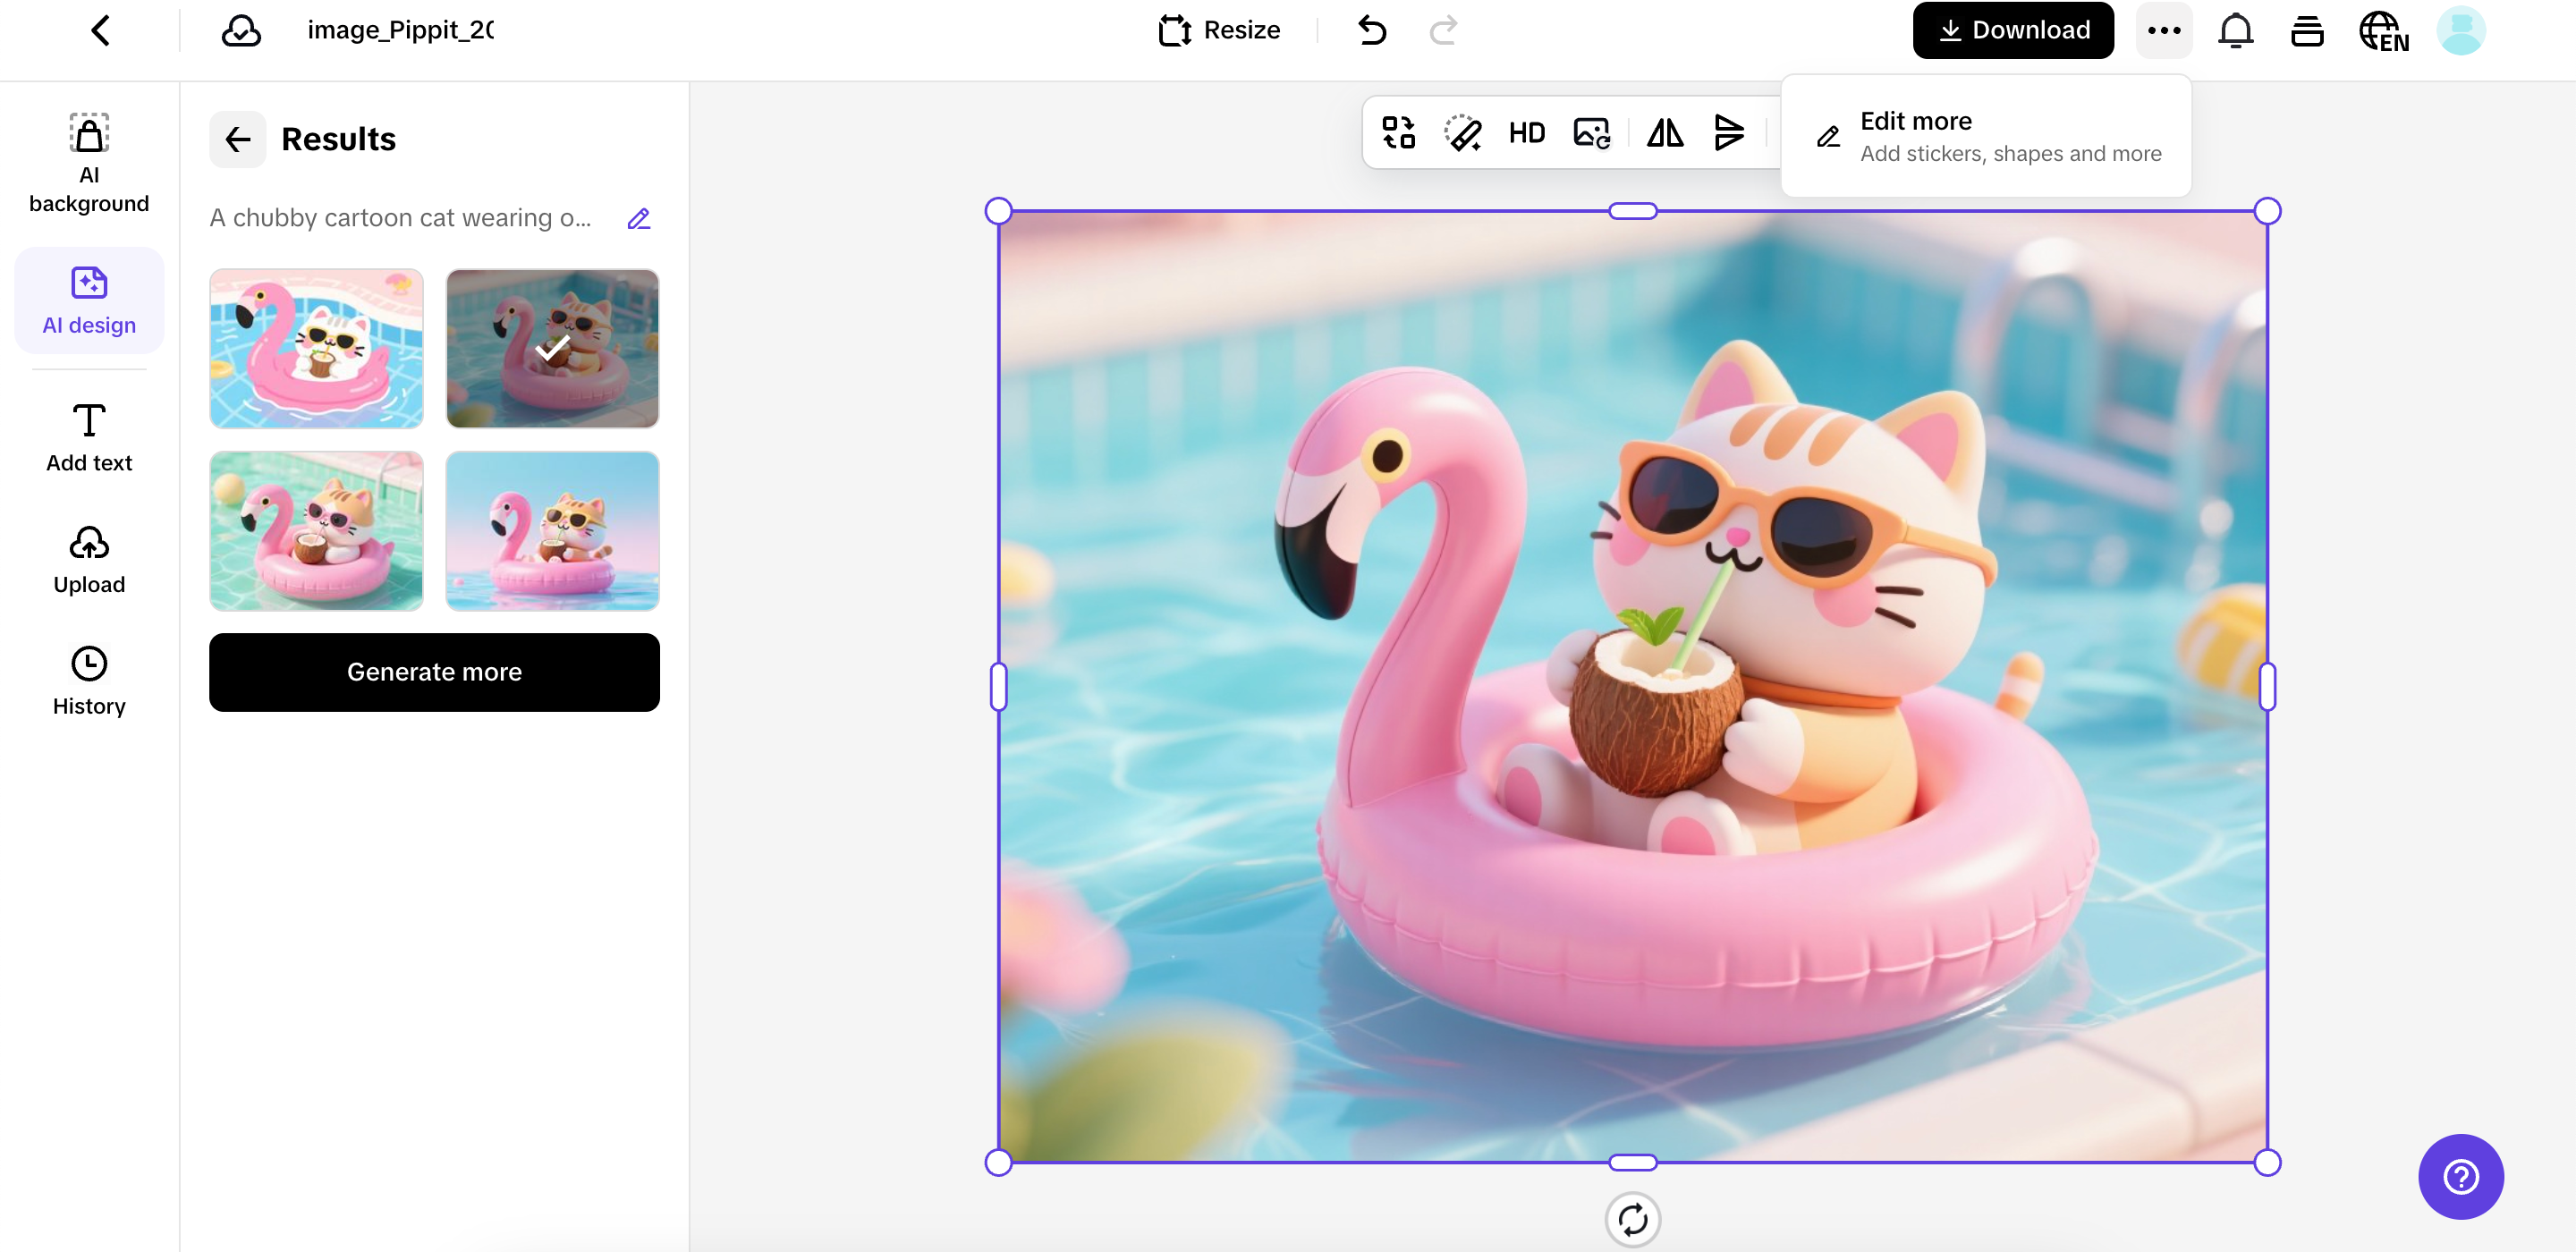Click the Generate more button
The width and height of the screenshot is (2576, 1252).
[x=434, y=672]
